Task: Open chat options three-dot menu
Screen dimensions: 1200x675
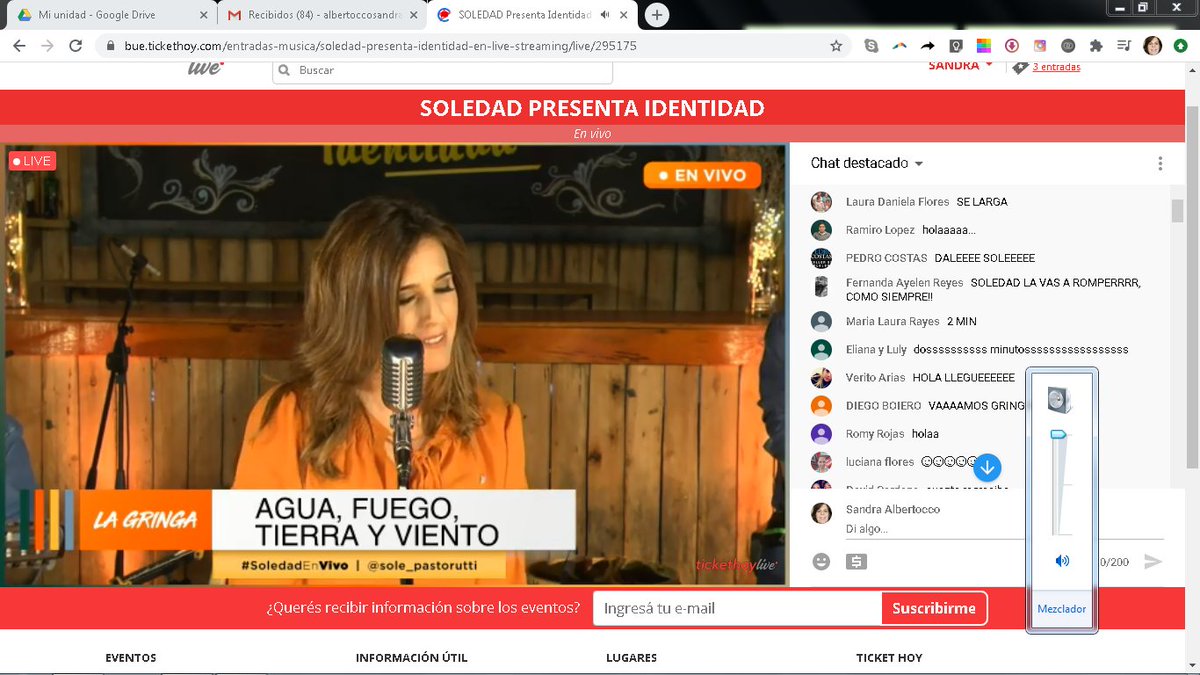Action: (1160, 163)
